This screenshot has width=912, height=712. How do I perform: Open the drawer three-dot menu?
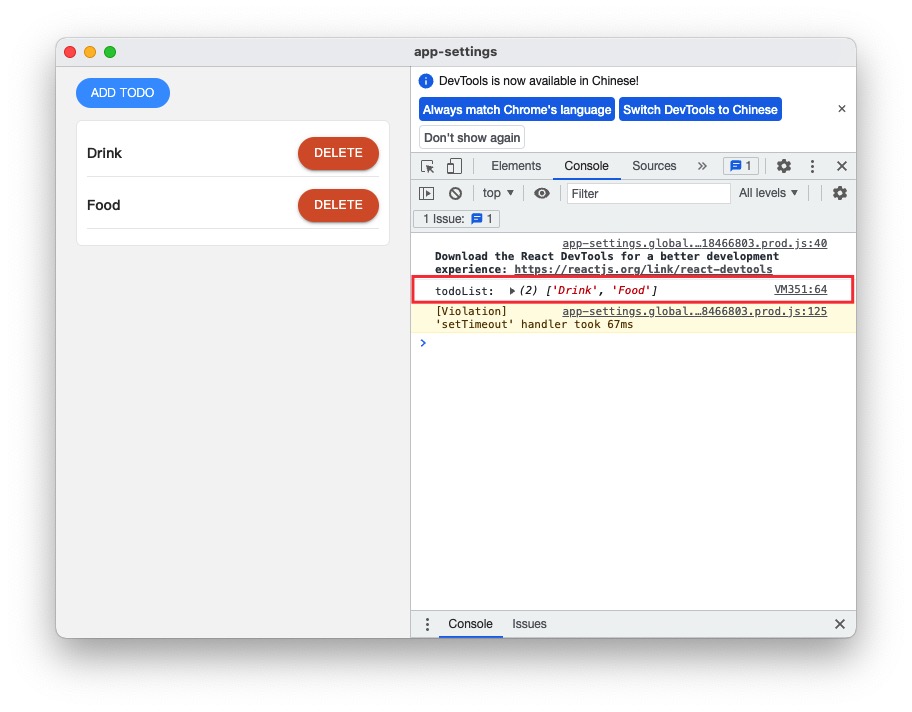[427, 624]
